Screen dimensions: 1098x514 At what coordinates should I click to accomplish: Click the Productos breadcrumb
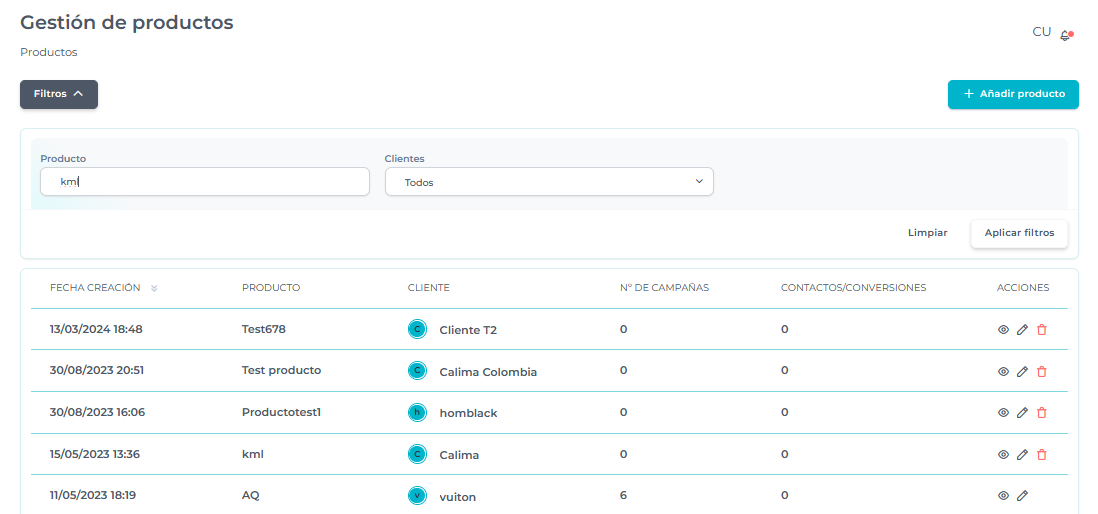49,52
